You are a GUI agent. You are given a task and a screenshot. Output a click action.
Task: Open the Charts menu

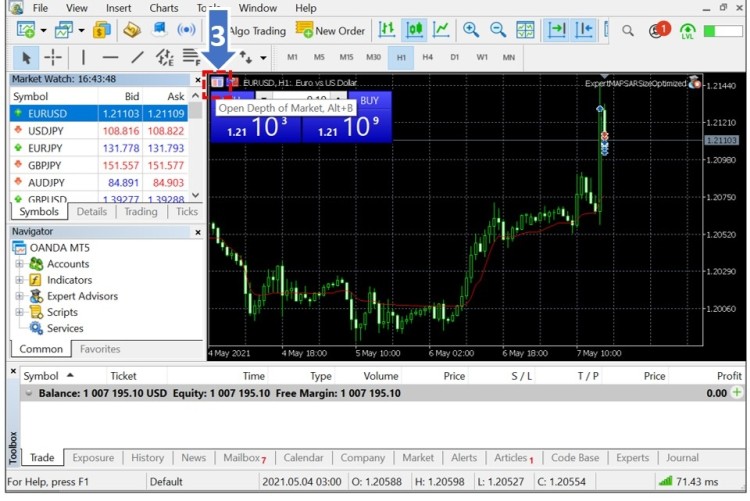(164, 8)
